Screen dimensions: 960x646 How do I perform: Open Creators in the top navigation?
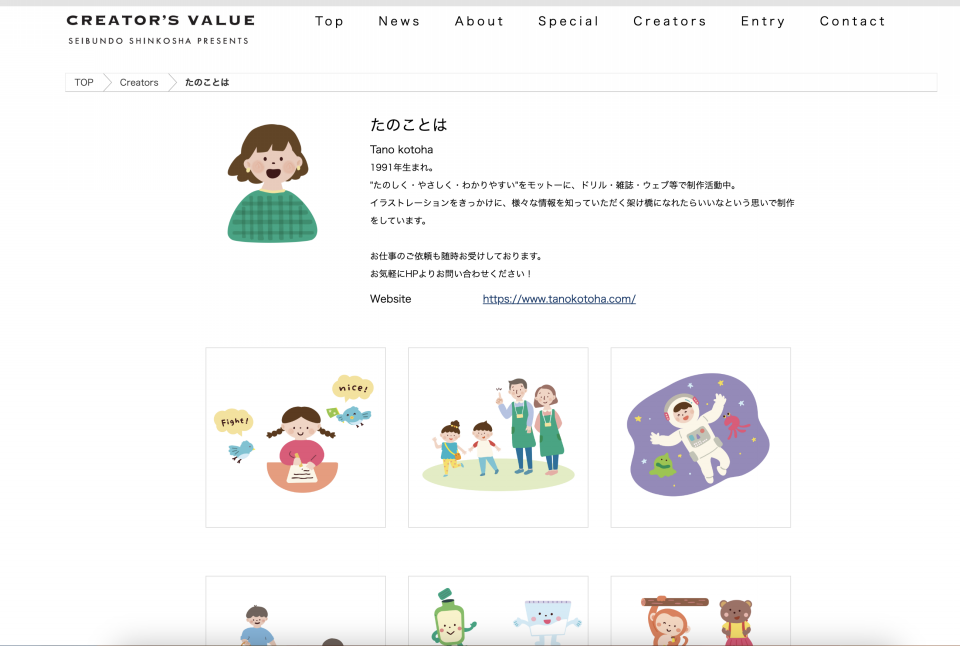tap(670, 21)
